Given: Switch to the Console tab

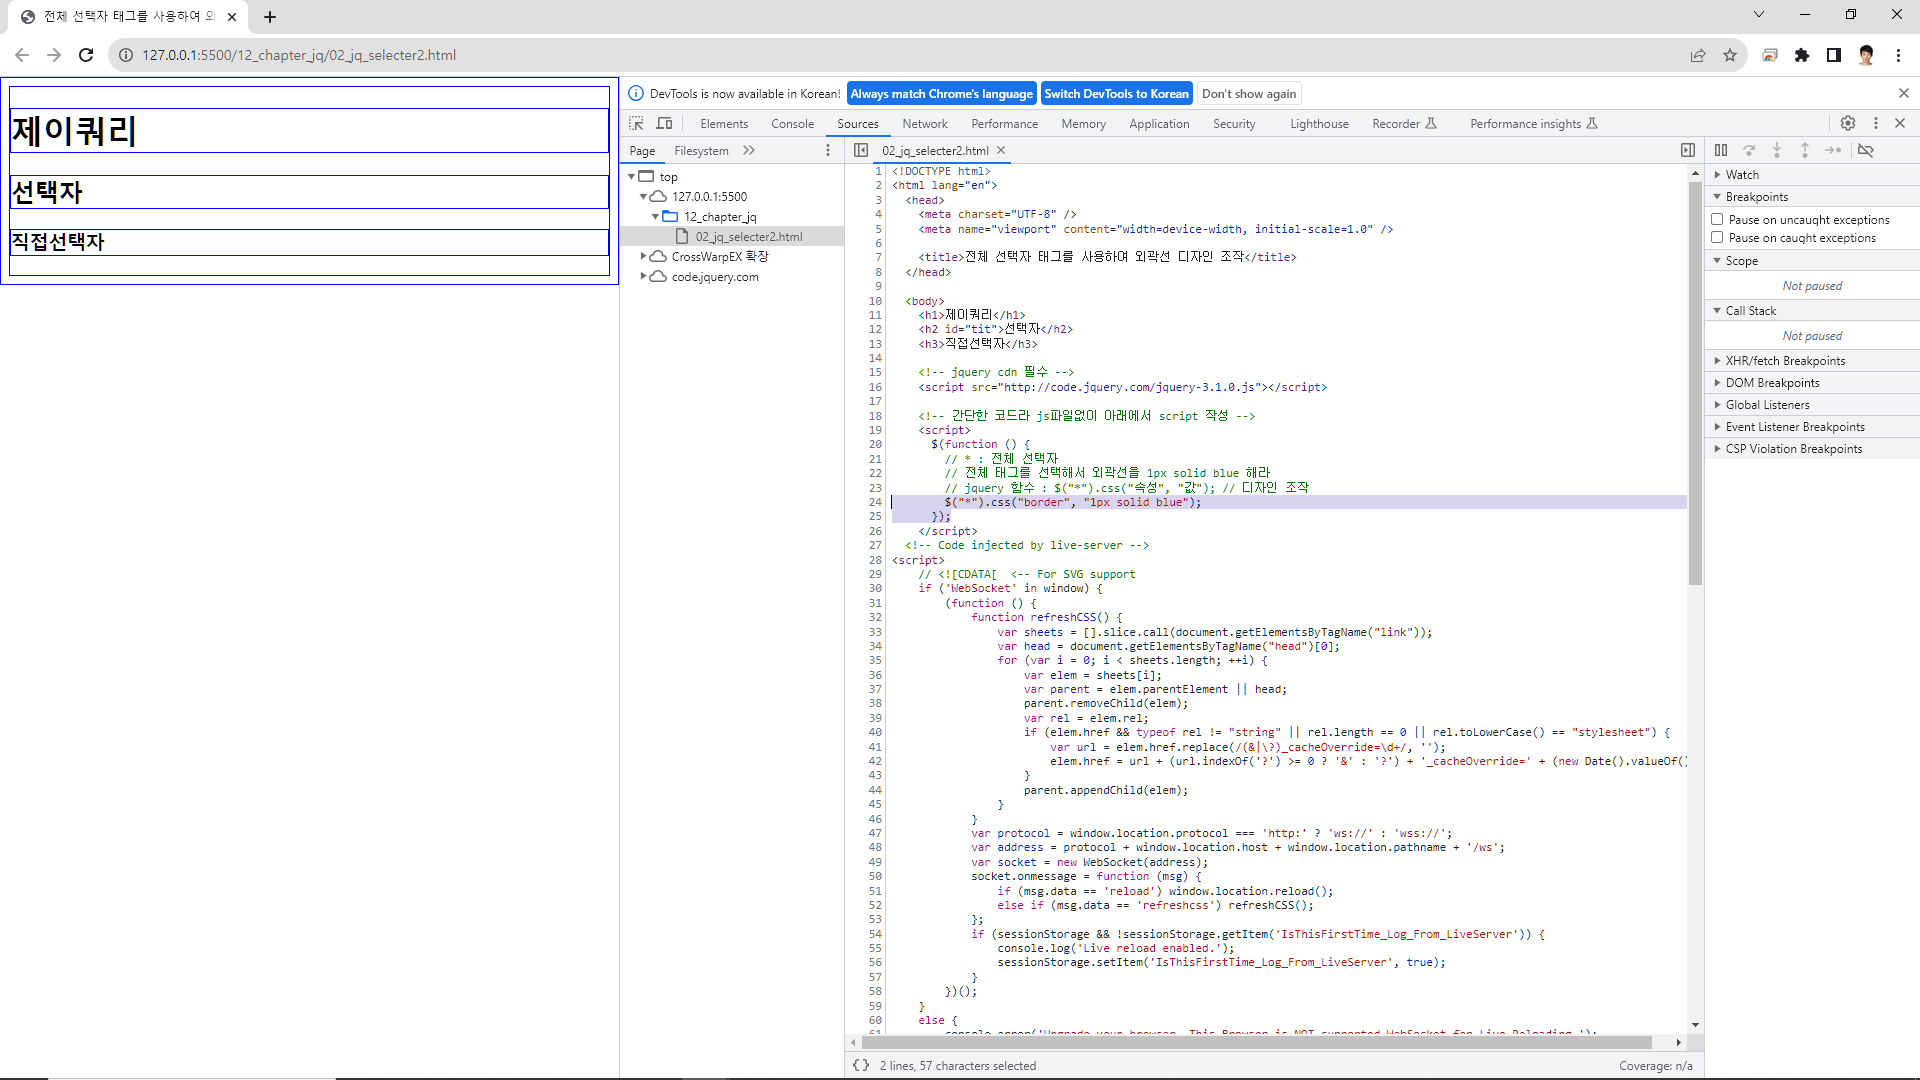Looking at the screenshot, I should click(x=792, y=123).
